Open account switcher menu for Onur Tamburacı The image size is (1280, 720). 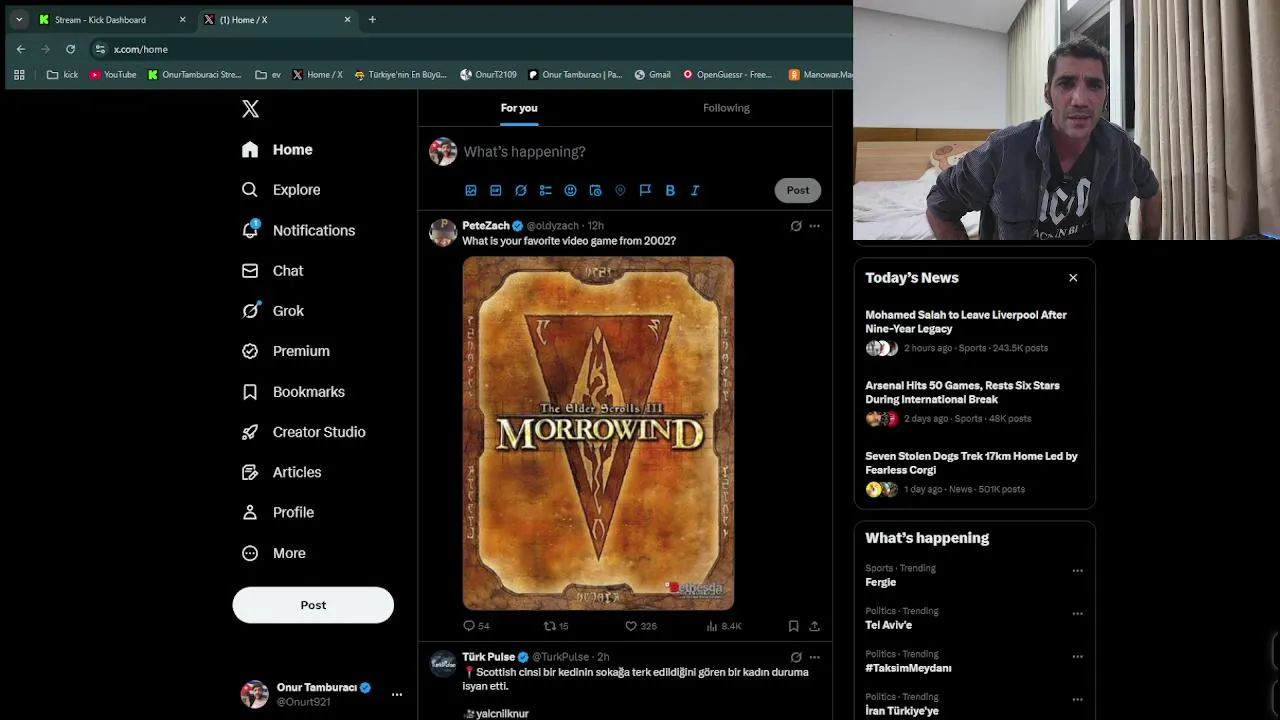click(x=322, y=694)
